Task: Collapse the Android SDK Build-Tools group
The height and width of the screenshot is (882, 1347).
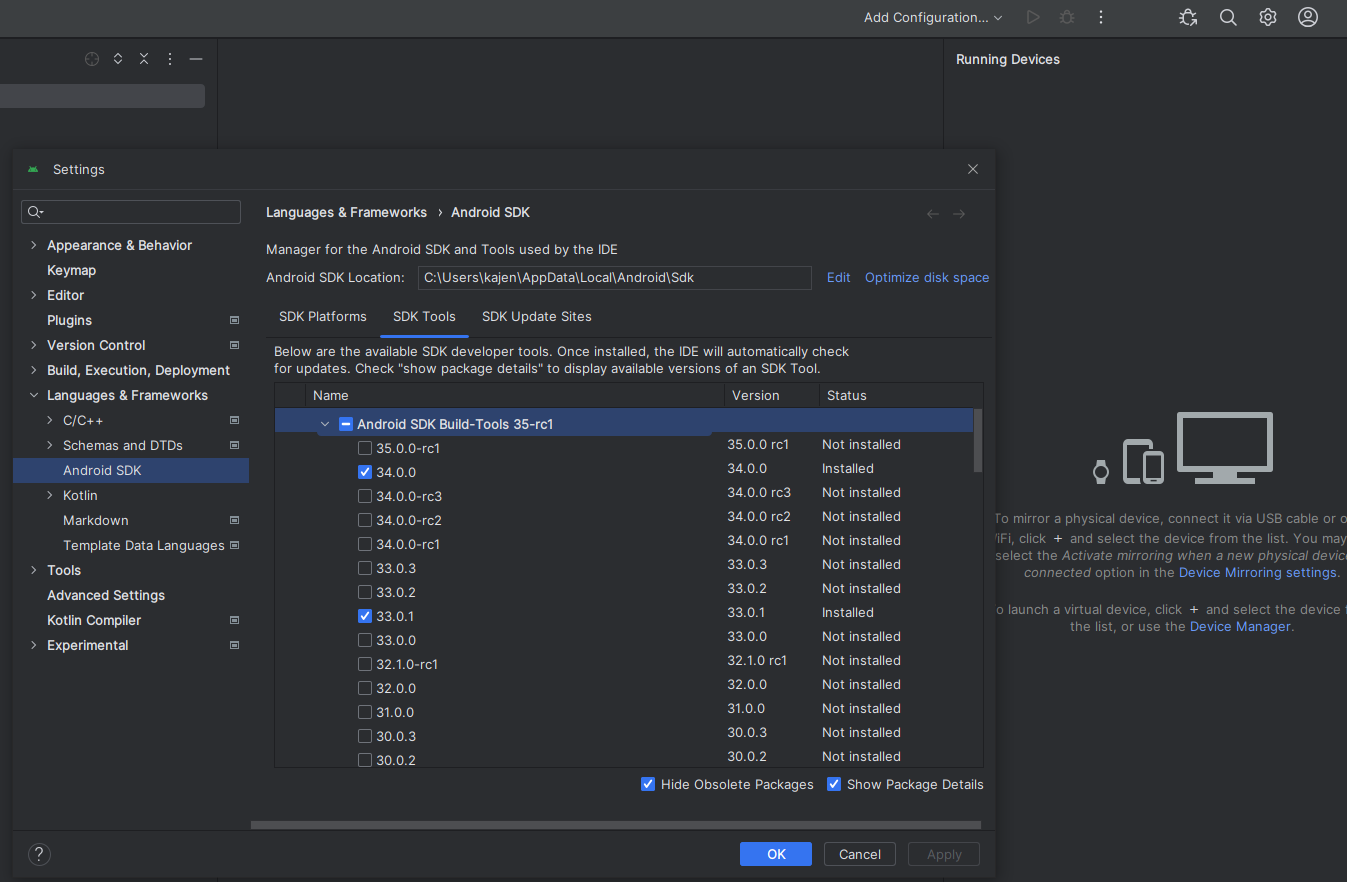Action: (x=325, y=424)
